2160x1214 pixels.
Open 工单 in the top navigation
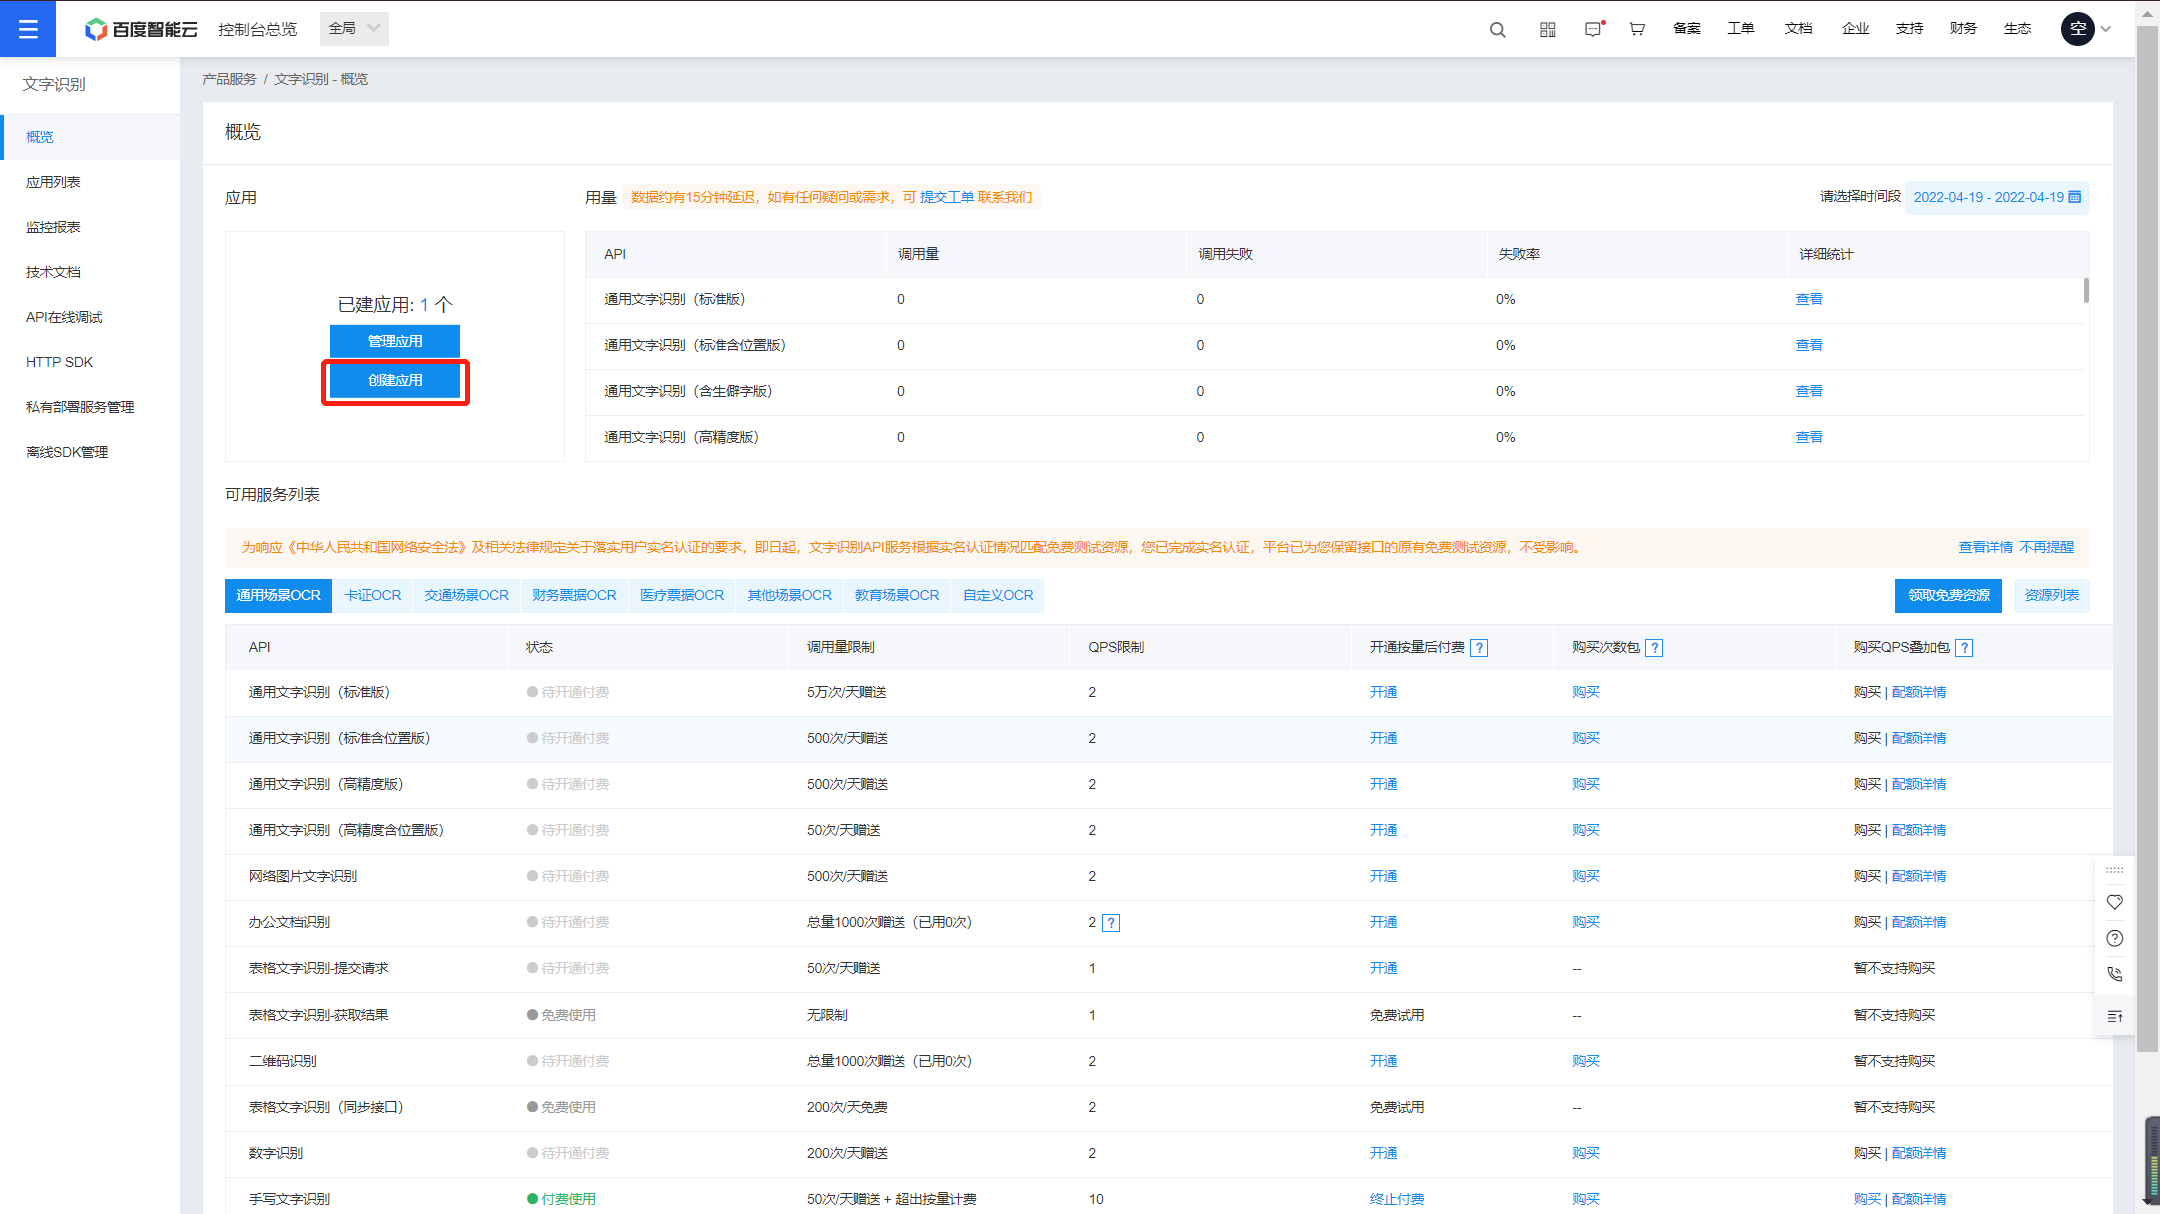tap(1740, 28)
